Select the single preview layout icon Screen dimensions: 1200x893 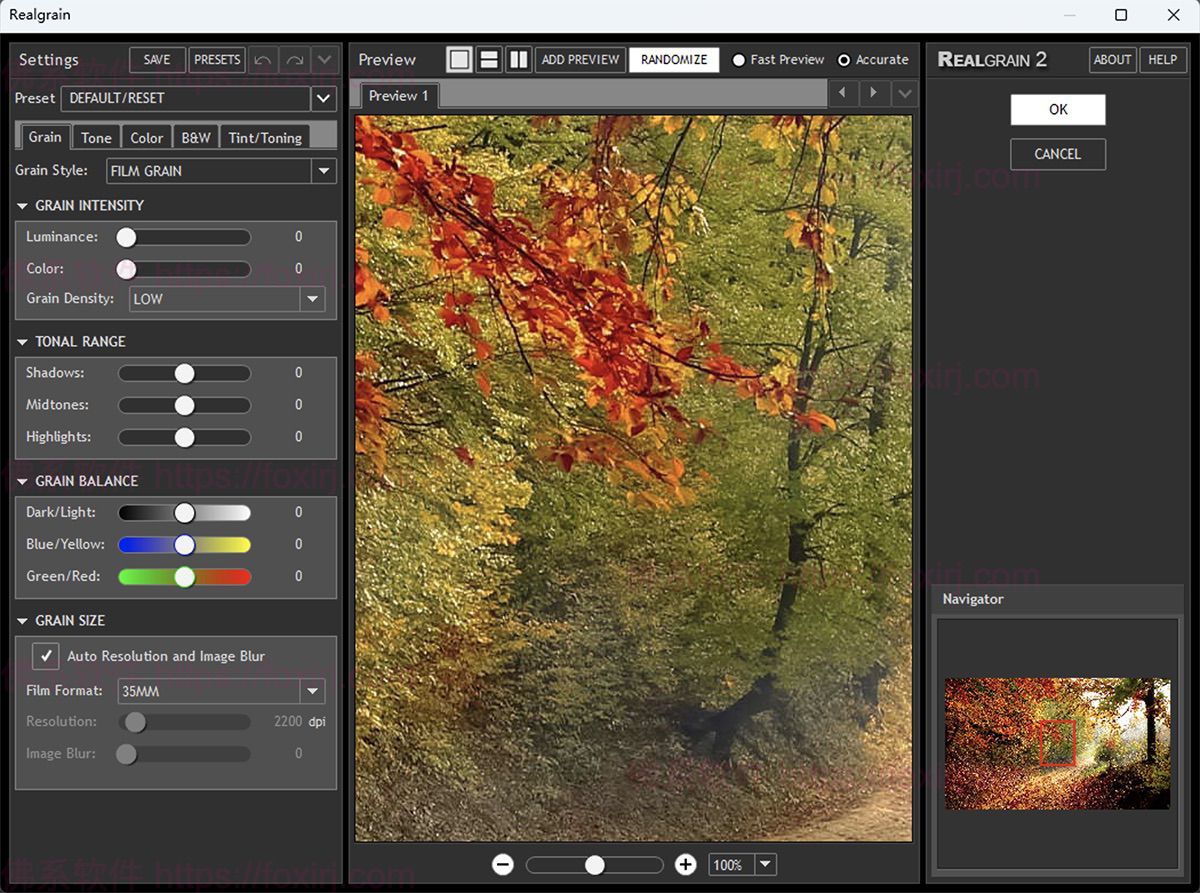pos(459,60)
